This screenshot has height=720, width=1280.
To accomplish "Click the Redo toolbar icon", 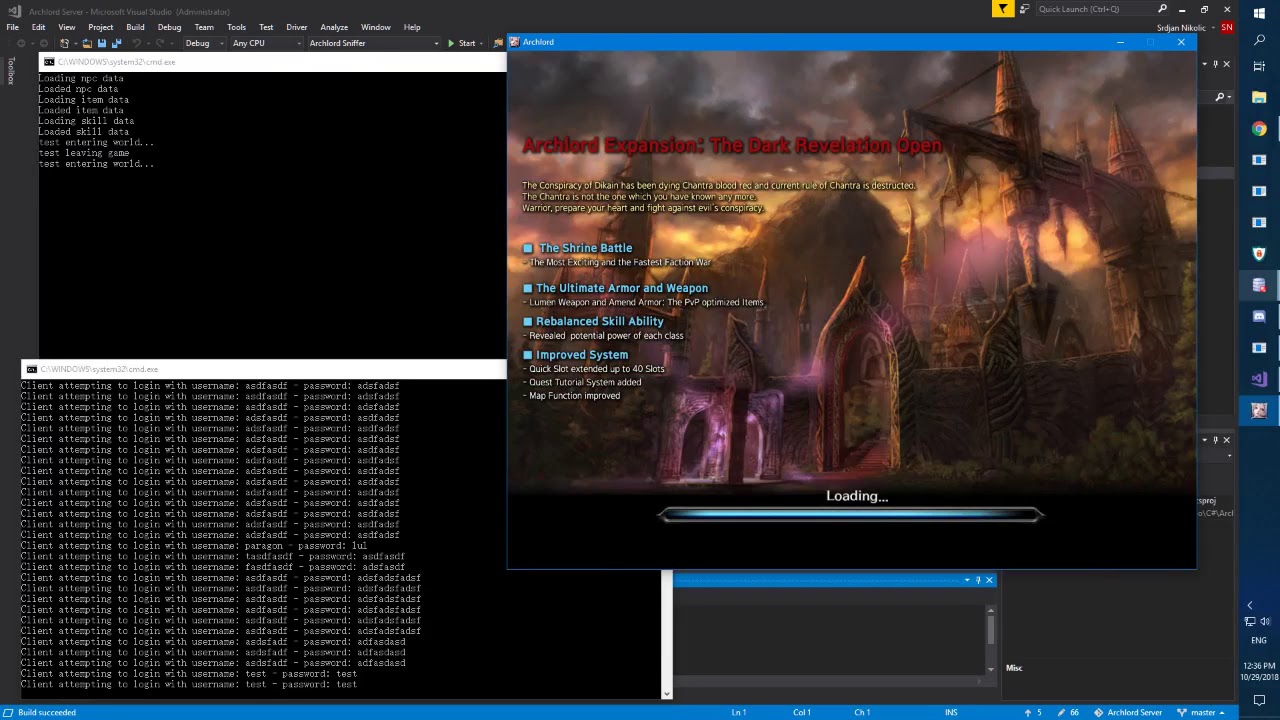I will (x=160, y=43).
